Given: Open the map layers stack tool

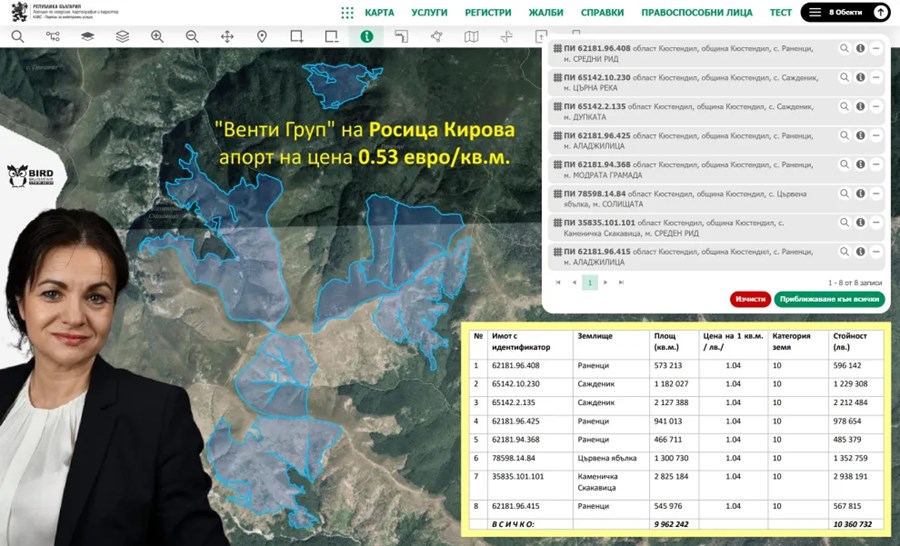Looking at the screenshot, I should point(122,37).
